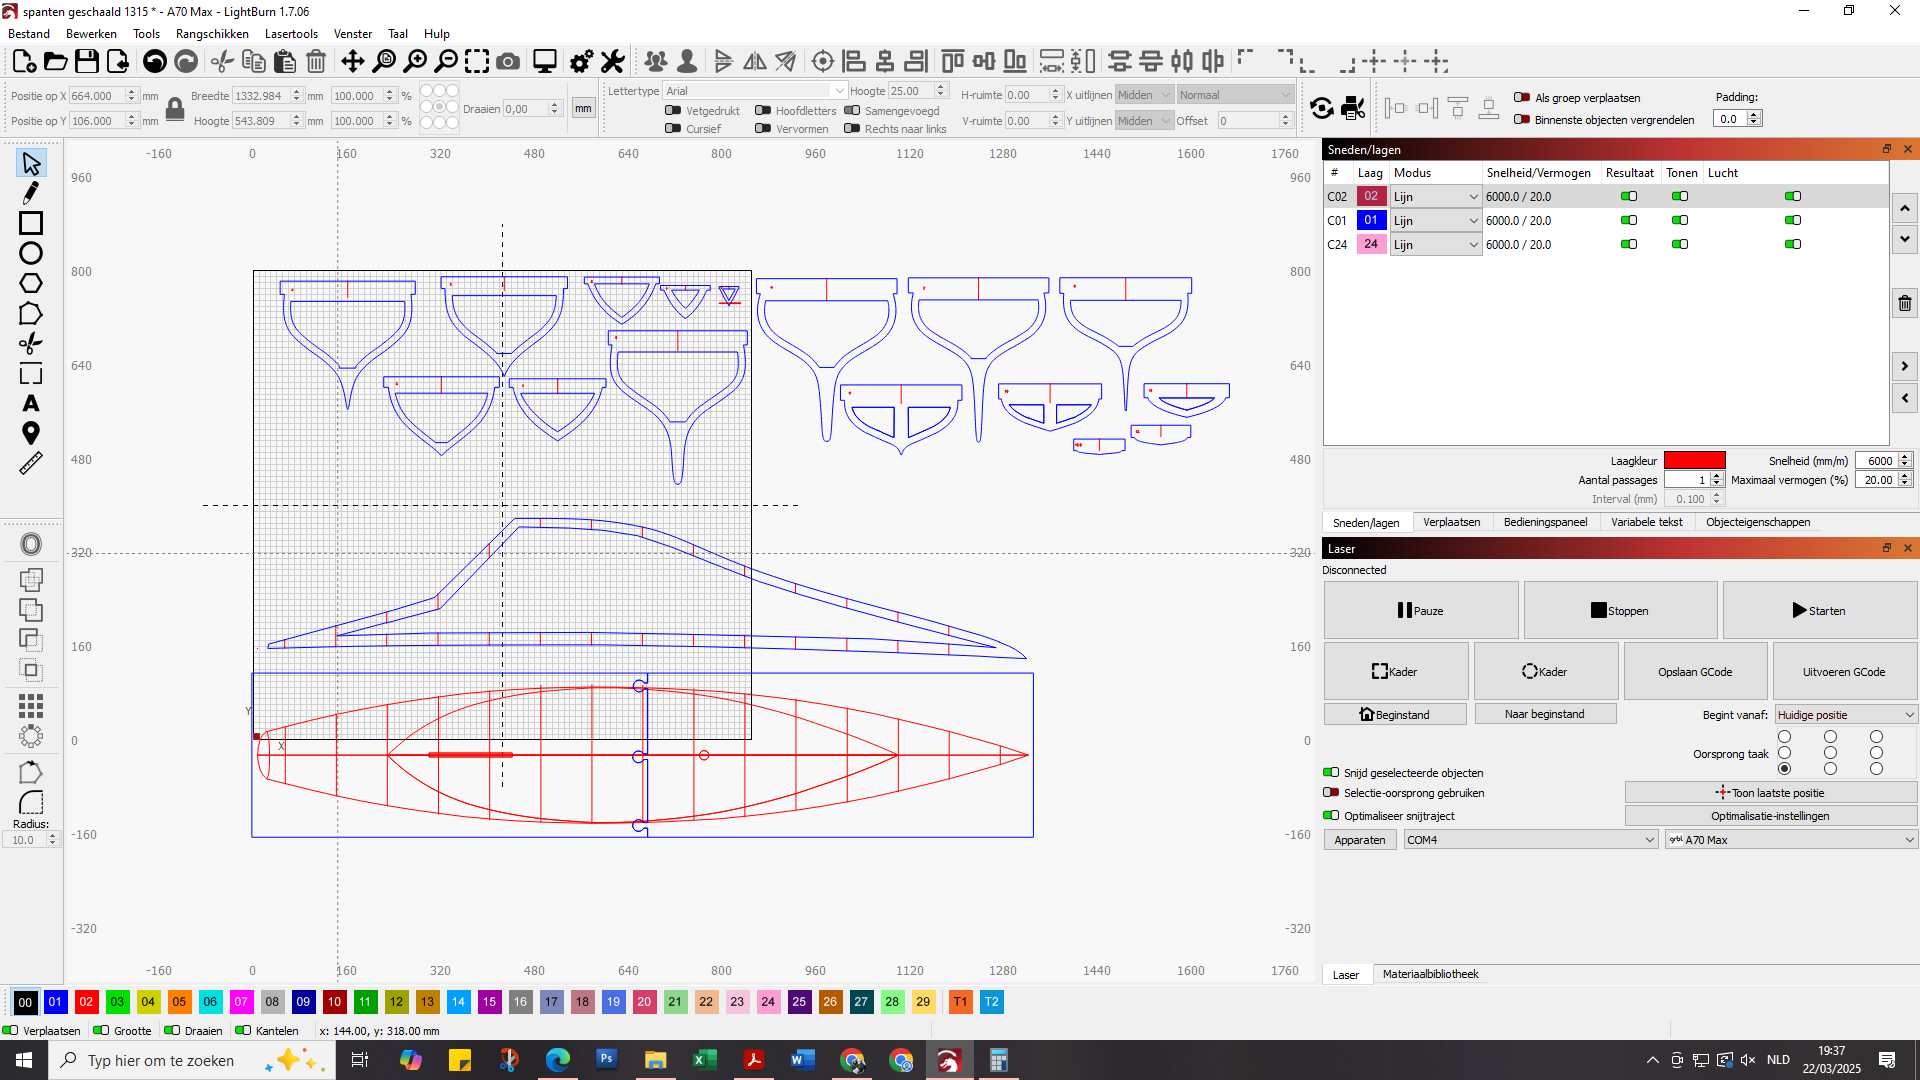Click the delete layer trash icon
1920x1080 pixels.
tap(1905, 304)
